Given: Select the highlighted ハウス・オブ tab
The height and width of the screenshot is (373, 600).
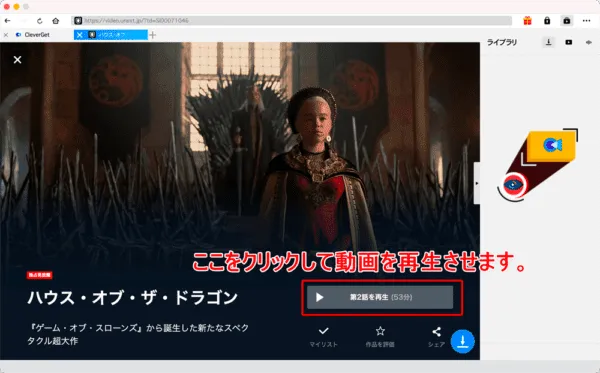Looking at the screenshot, I should 111,35.
